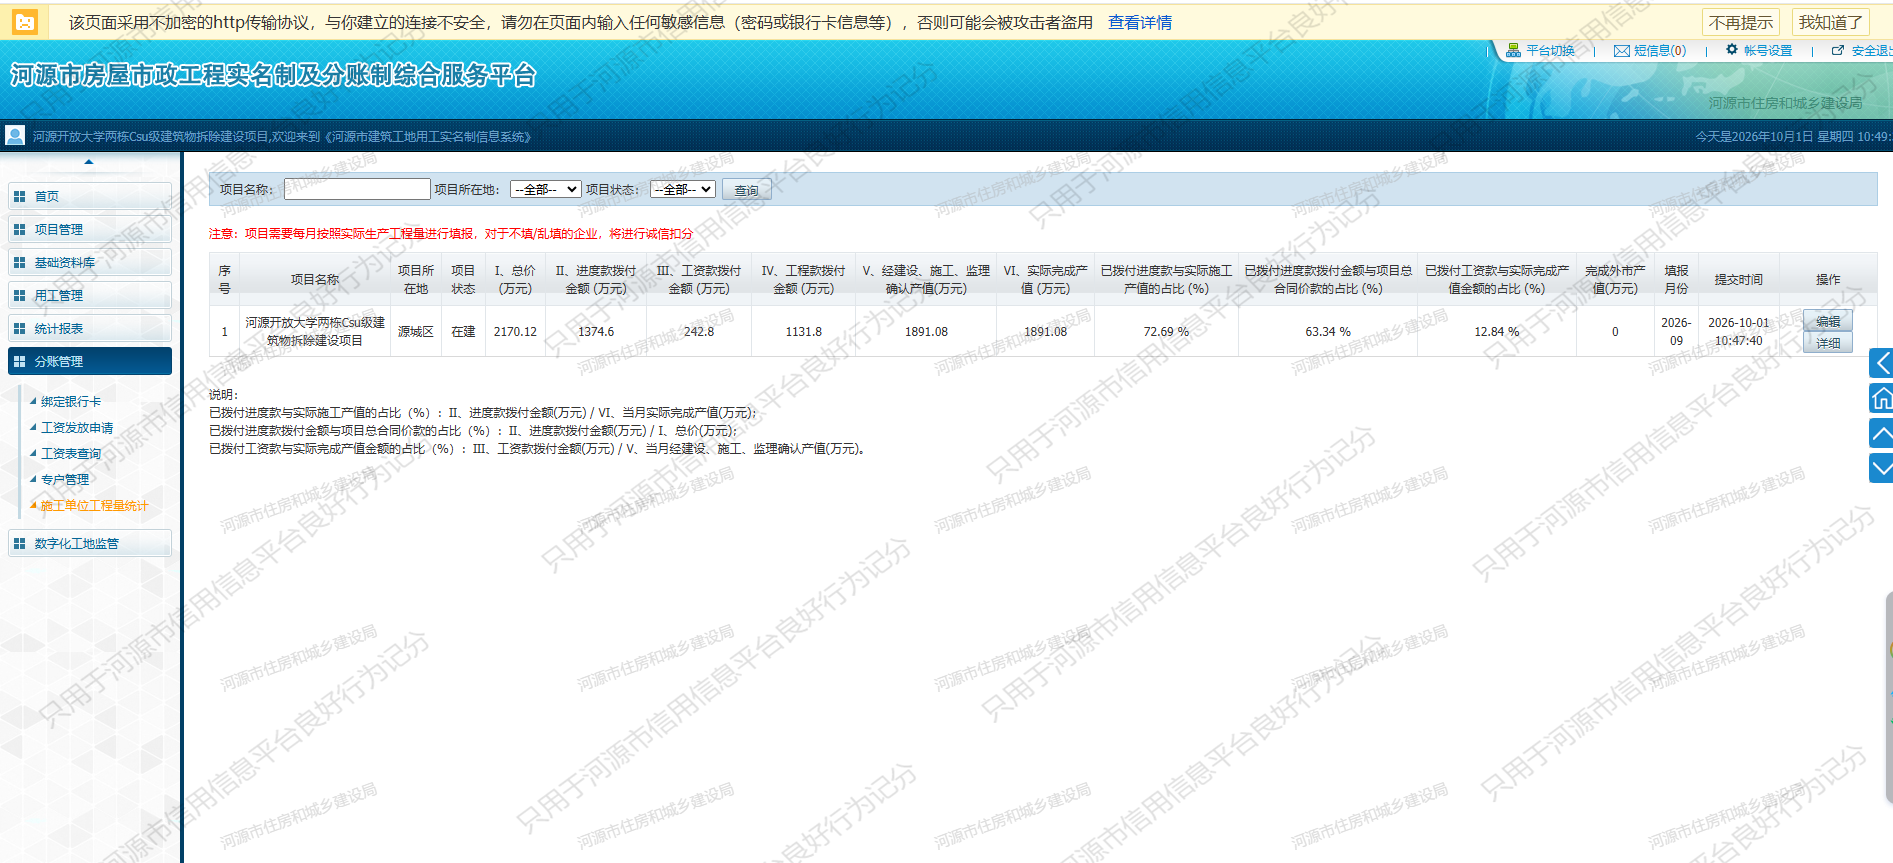Expand 项目管理 menu in sidebar
The height and width of the screenshot is (863, 1893).
click(90, 229)
